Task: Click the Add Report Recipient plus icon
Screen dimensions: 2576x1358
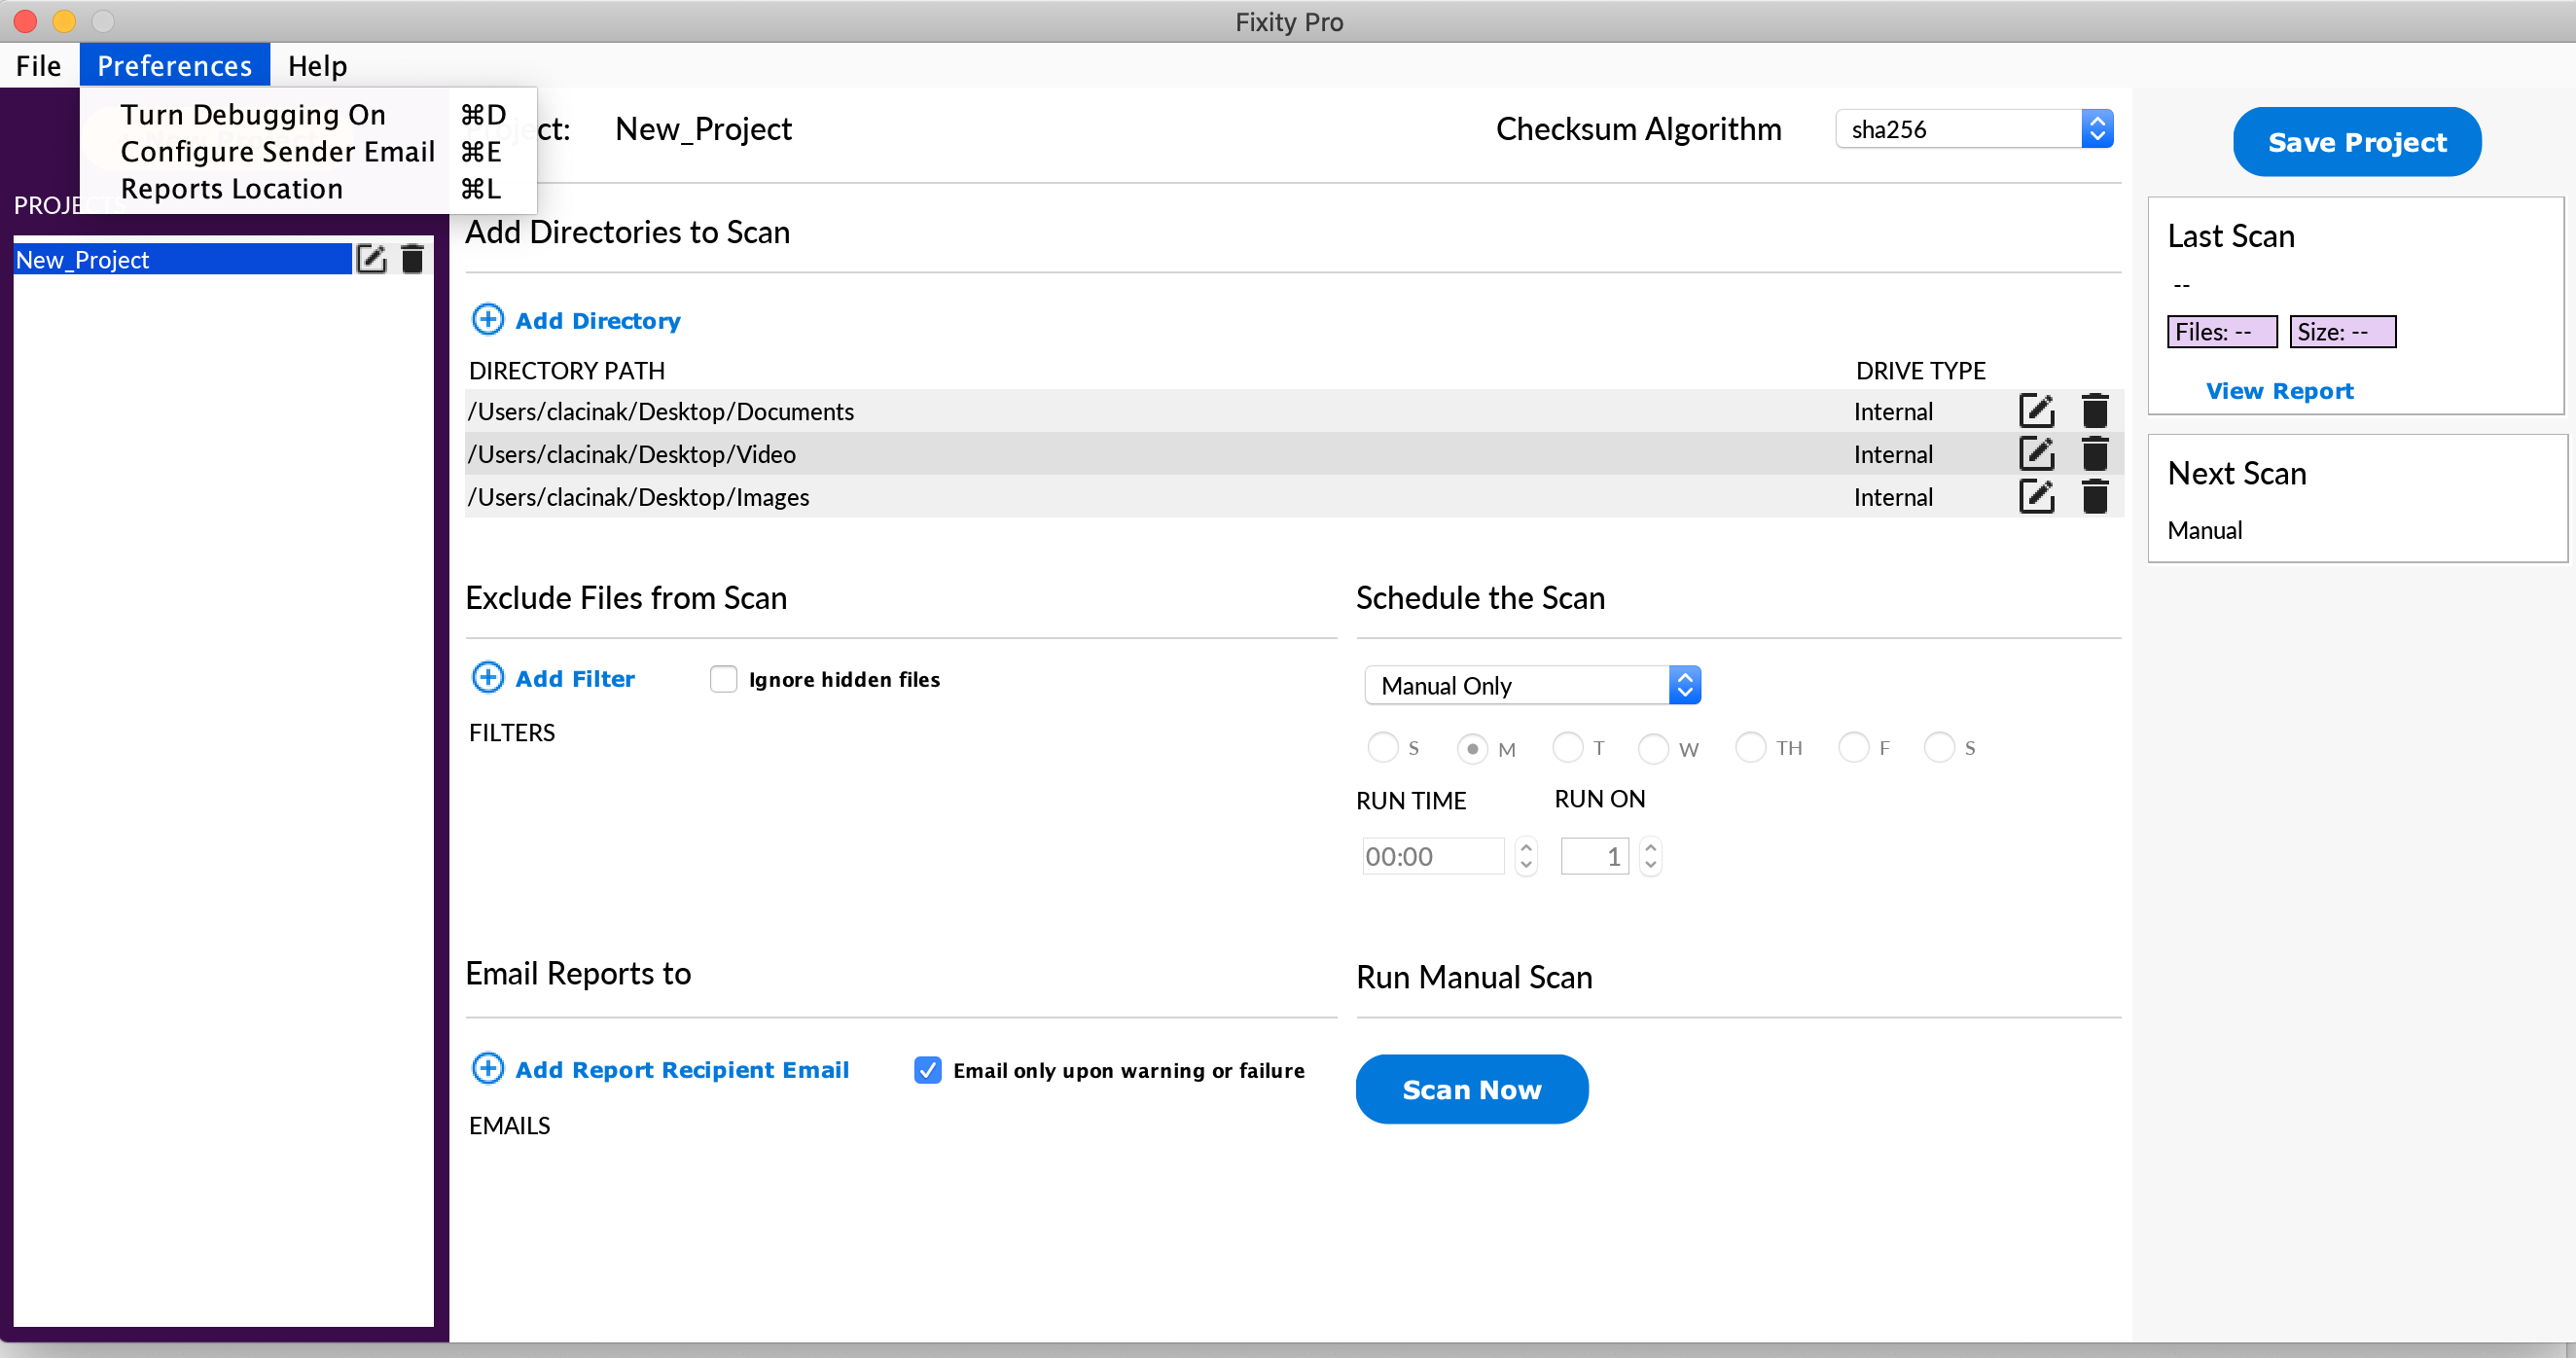Action: [x=488, y=1068]
